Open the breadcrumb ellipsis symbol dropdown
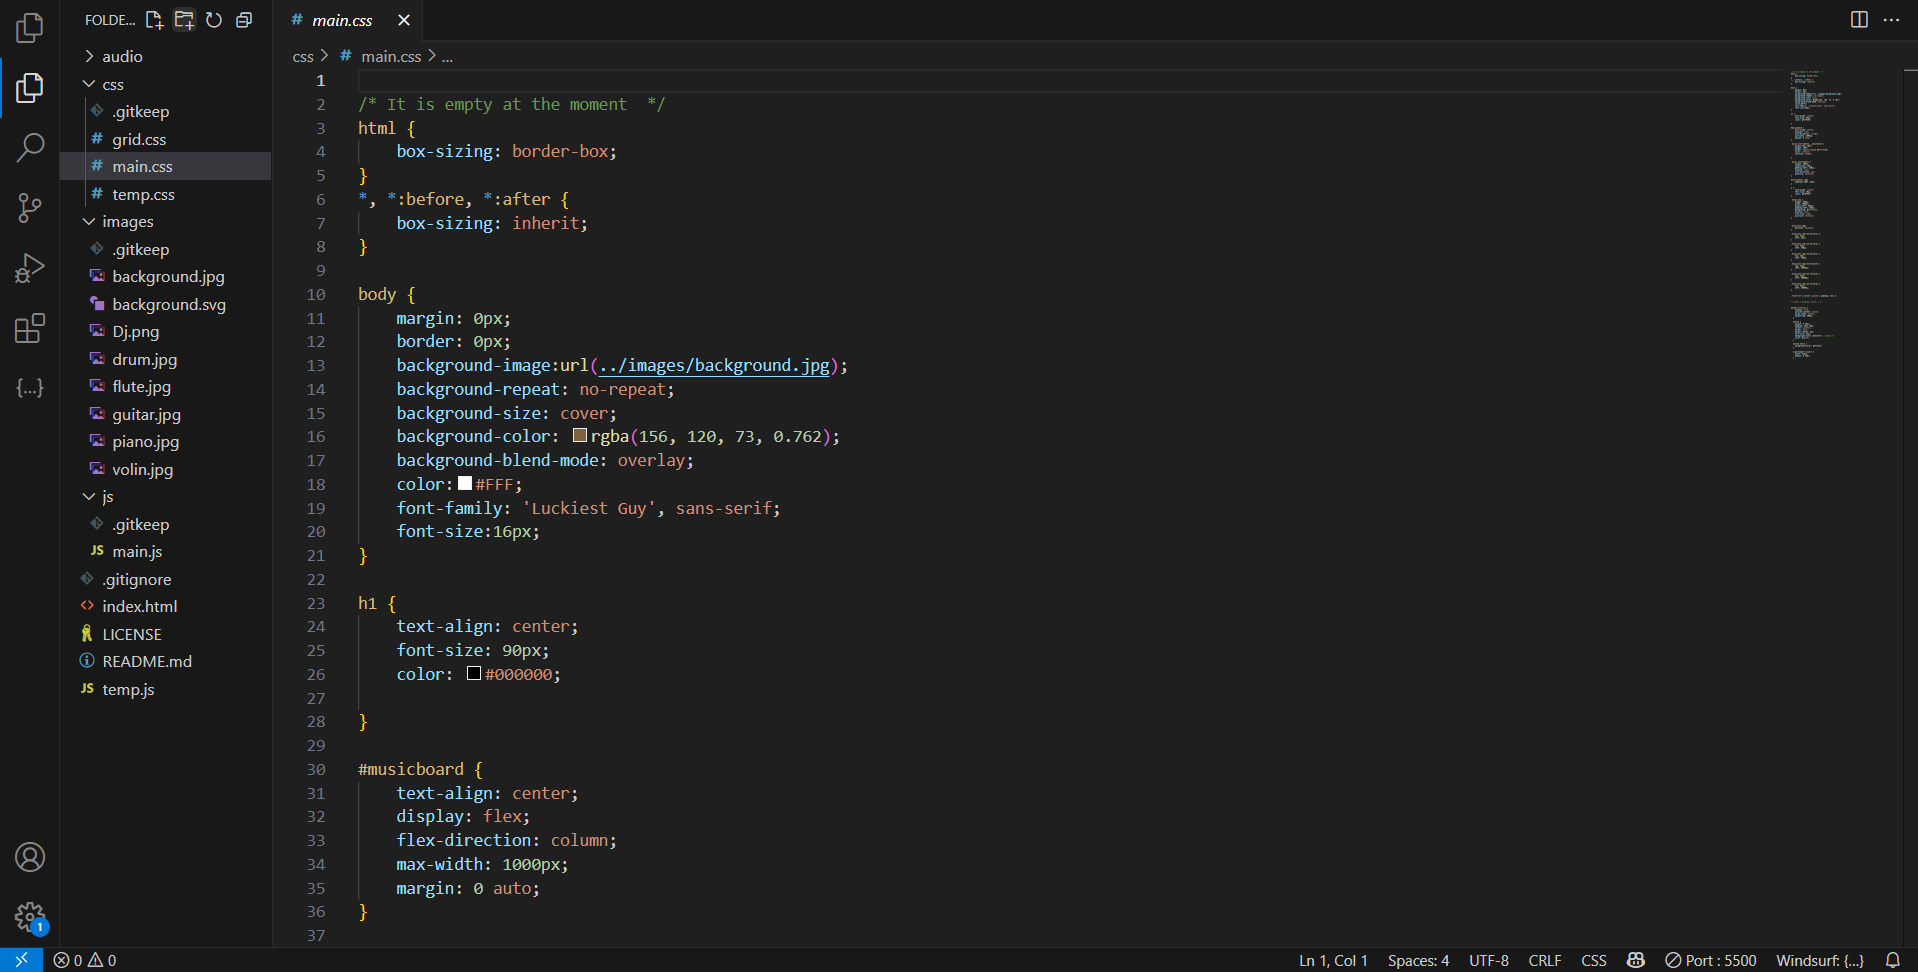This screenshot has width=1918, height=972. [x=447, y=57]
